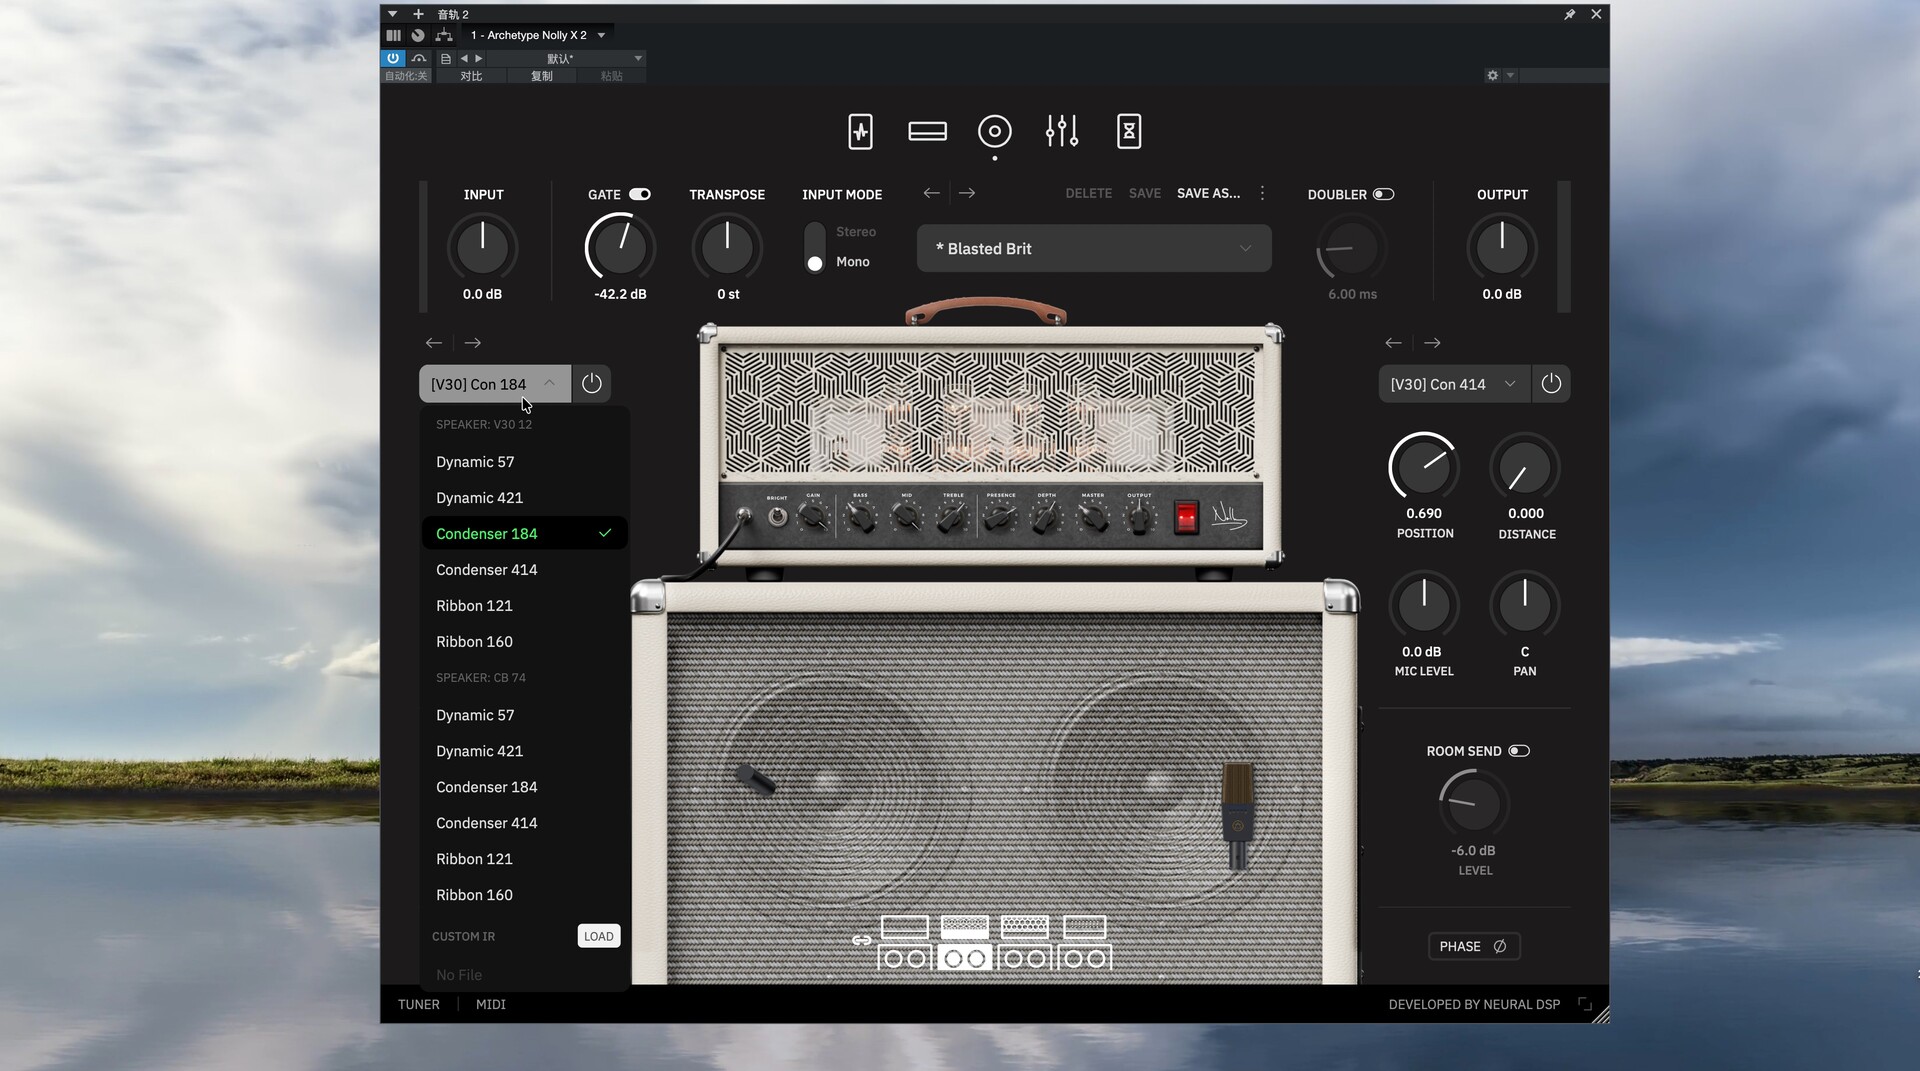Enable the Room Send toggle
This screenshot has width=1920, height=1071.
1518,751
